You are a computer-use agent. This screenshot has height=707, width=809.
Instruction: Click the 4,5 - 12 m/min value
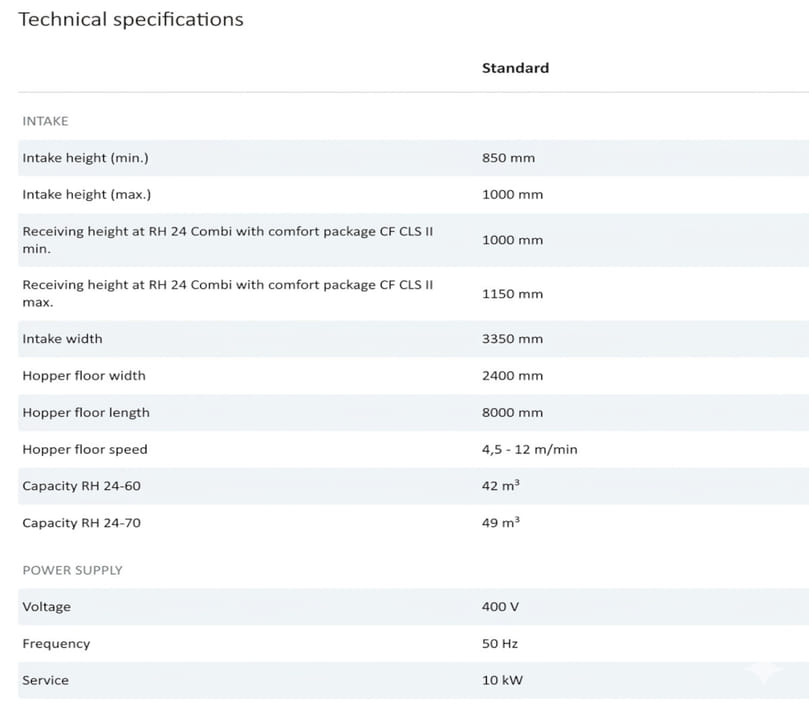point(529,450)
